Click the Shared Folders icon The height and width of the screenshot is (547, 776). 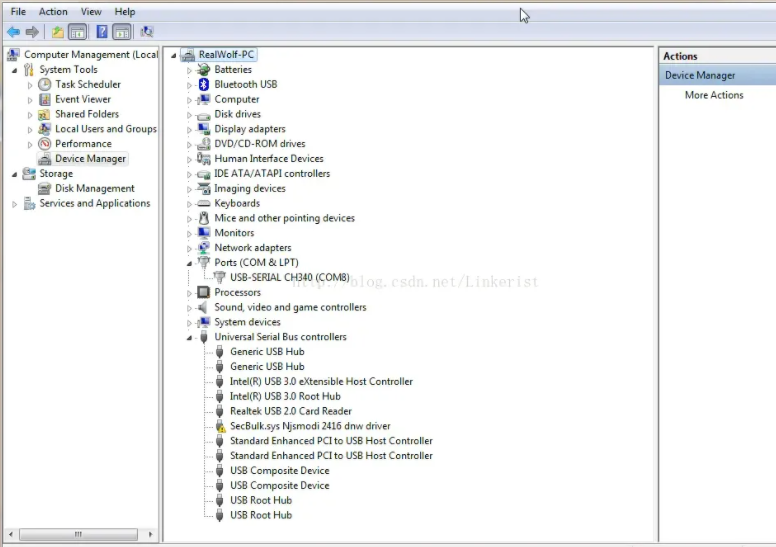point(45,114)
